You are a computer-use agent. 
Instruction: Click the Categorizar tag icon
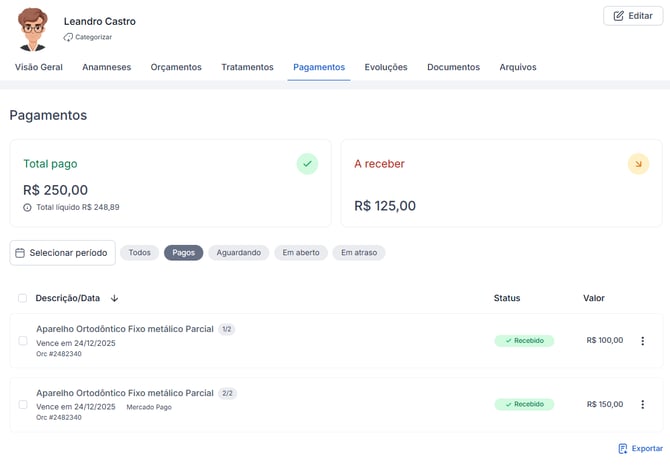pyautogui.click(x=68, y=37)
